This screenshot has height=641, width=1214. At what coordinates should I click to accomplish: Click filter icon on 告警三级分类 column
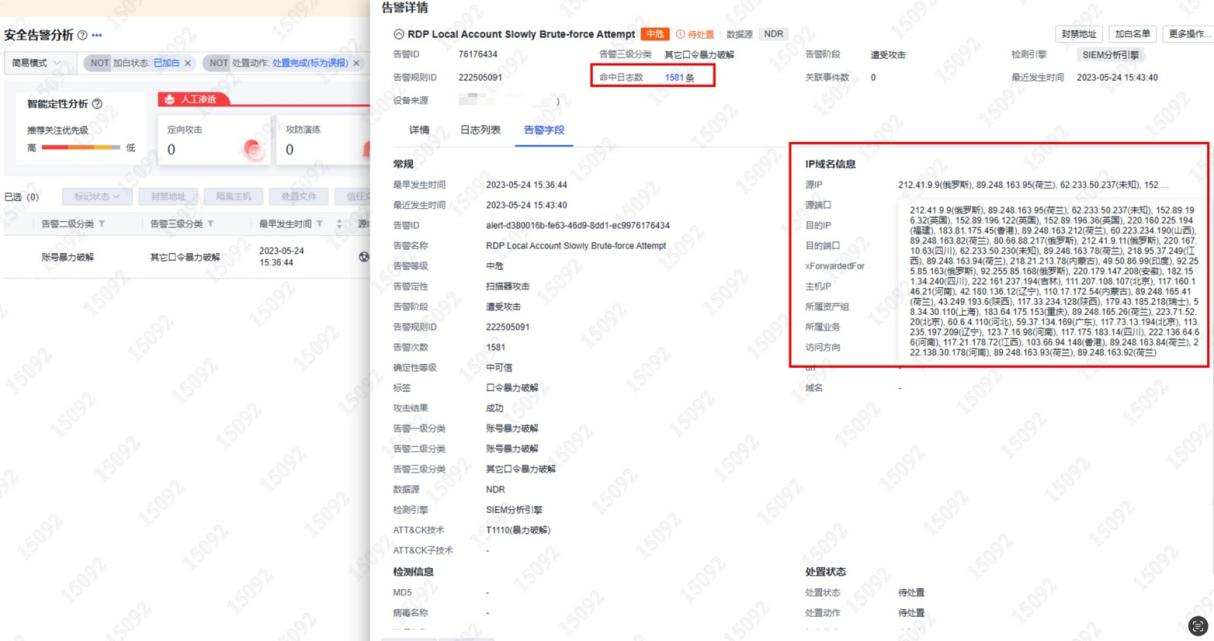[x=212, y=224]
